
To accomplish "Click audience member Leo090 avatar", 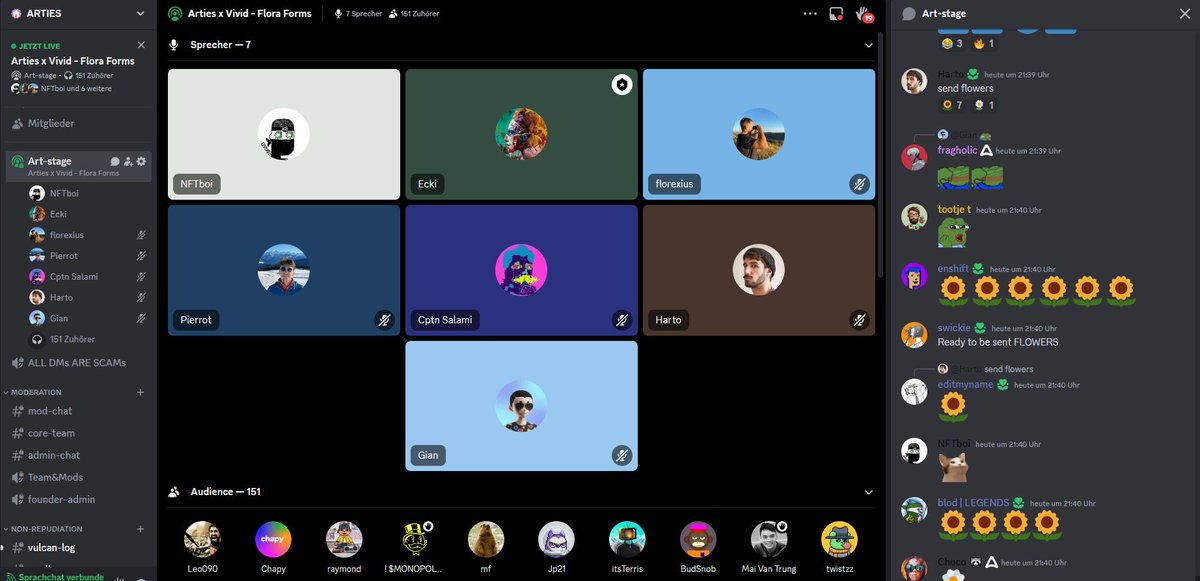I will [x=202, y=539].
